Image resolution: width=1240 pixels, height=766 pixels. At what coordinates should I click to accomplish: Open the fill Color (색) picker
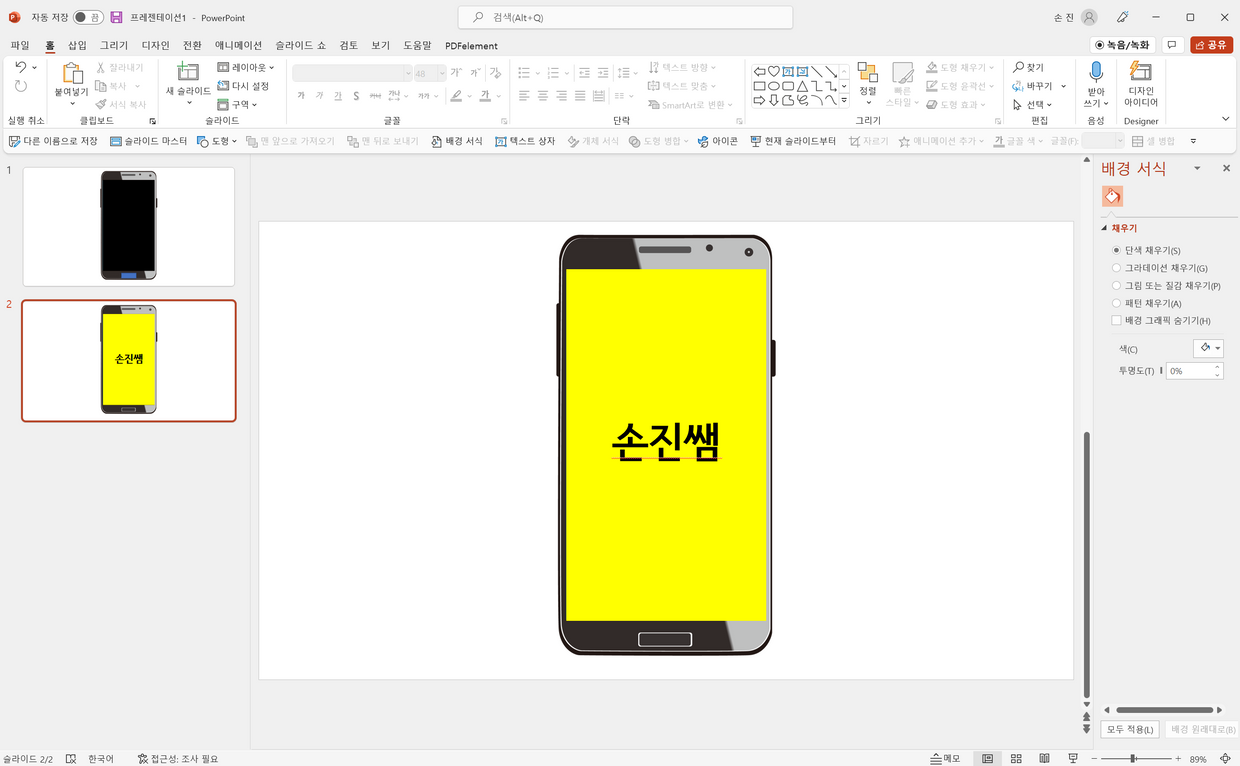click(x=1208, y=348)
